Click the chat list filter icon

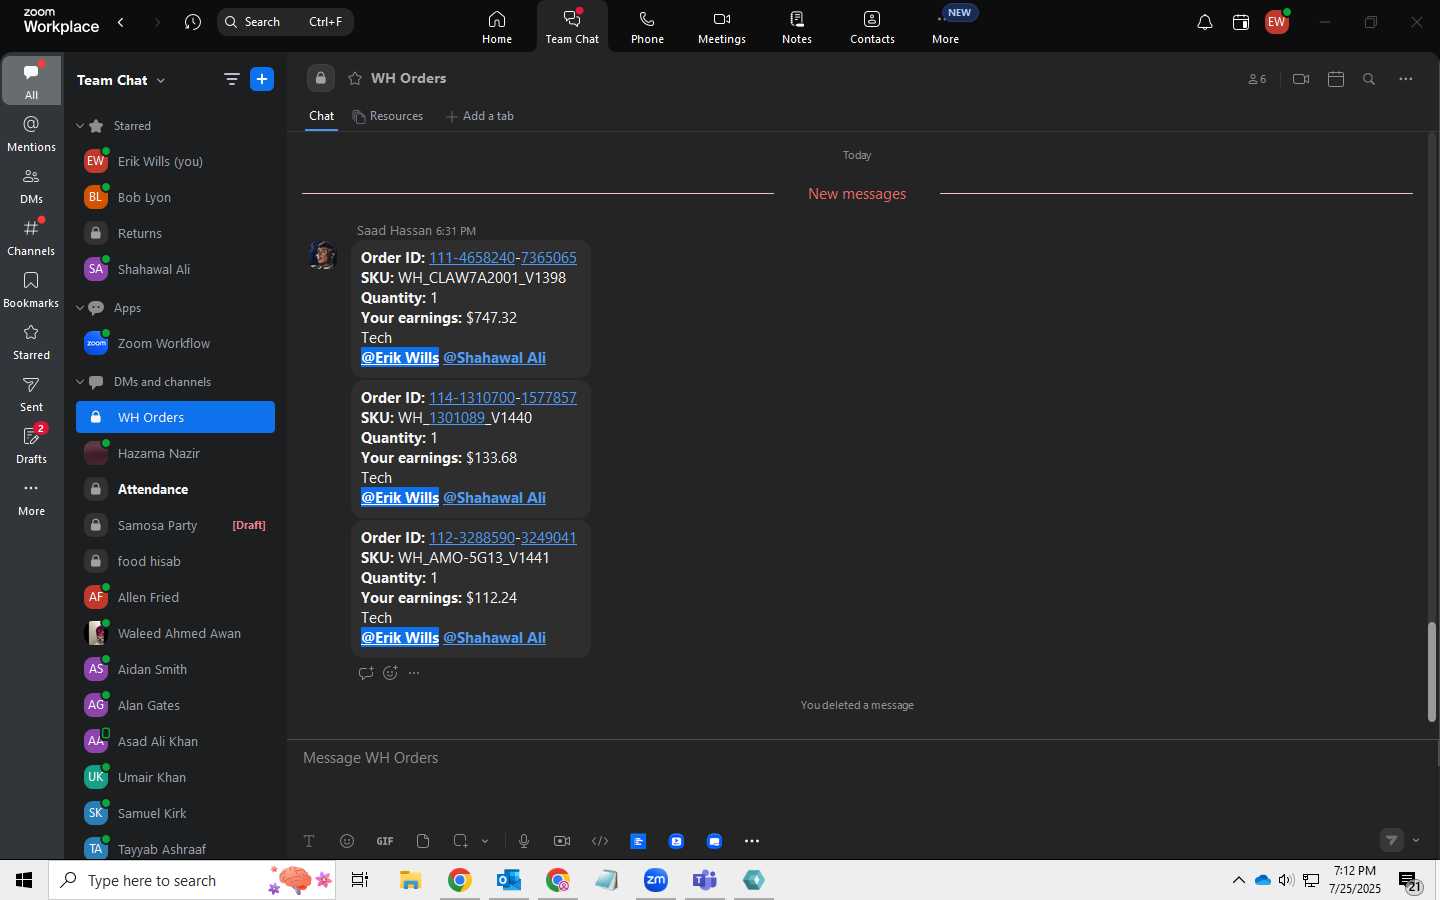tap(231, 79)
